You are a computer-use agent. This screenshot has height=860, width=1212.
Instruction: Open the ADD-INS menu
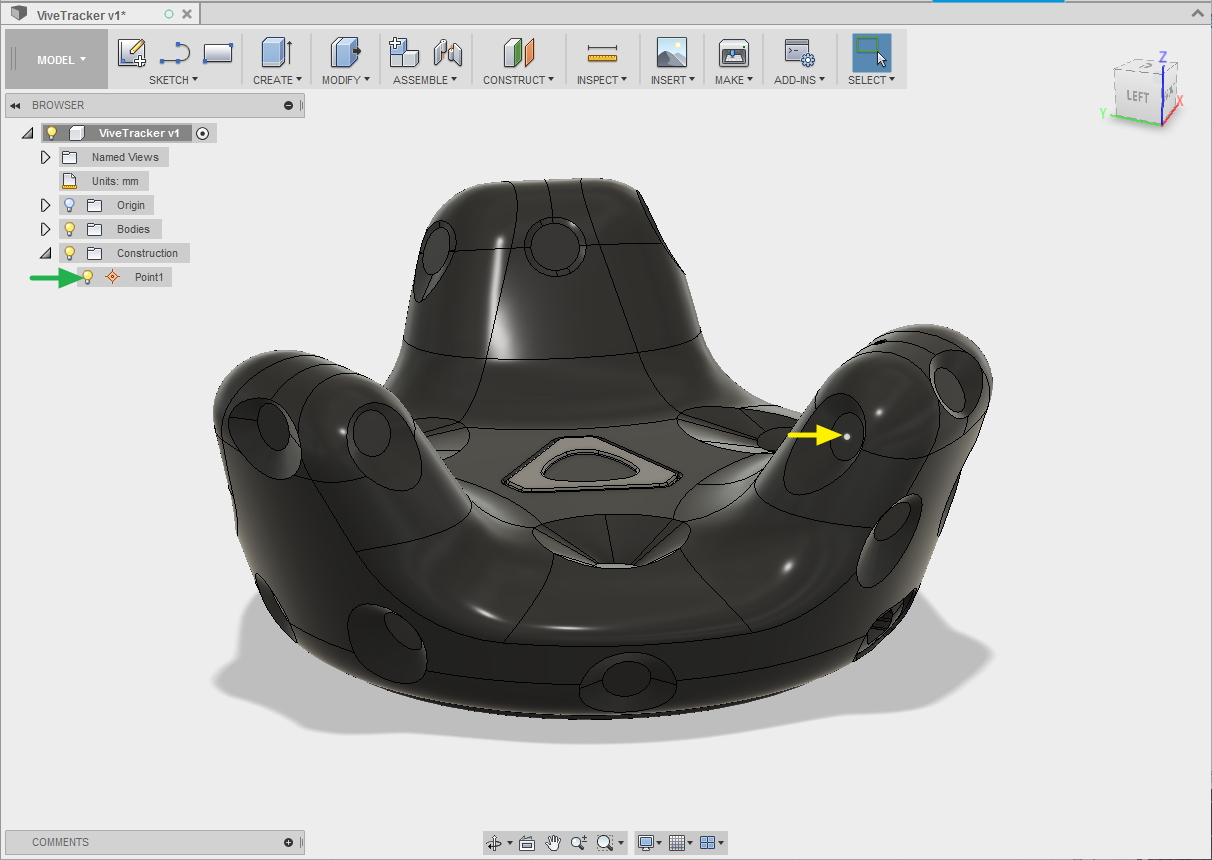click(799, 80)
